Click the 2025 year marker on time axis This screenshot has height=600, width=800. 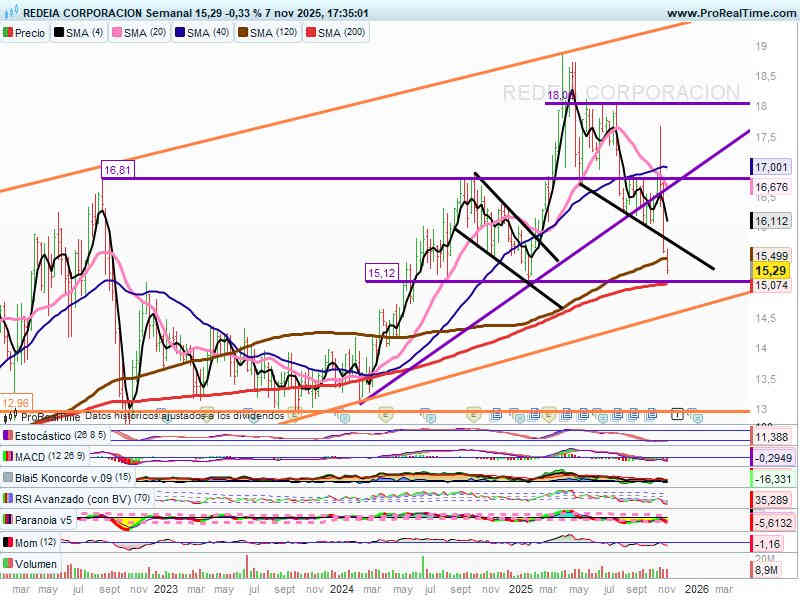click(518, 590)
